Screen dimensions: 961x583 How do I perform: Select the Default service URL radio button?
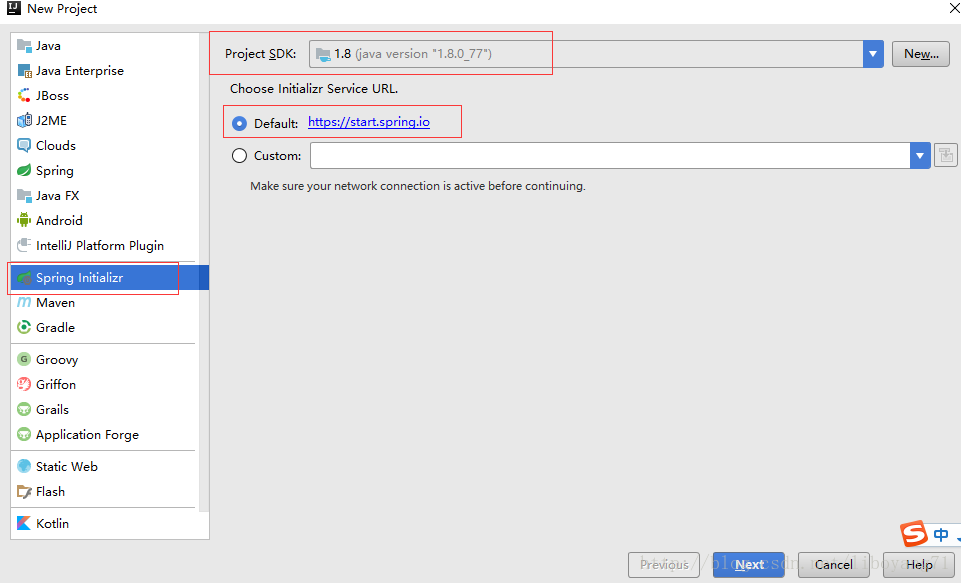coord(239,124)
